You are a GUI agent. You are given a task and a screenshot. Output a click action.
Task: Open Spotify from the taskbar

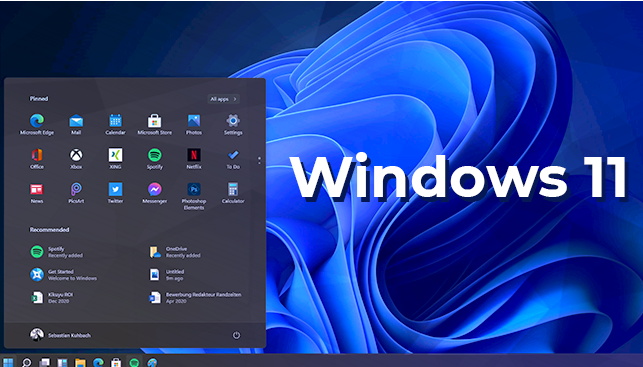tap(134, 362)
